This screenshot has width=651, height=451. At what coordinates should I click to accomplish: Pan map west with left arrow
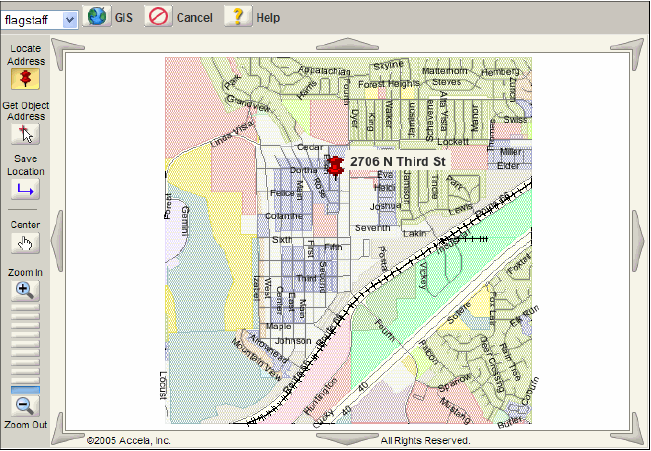pos(57,241)
